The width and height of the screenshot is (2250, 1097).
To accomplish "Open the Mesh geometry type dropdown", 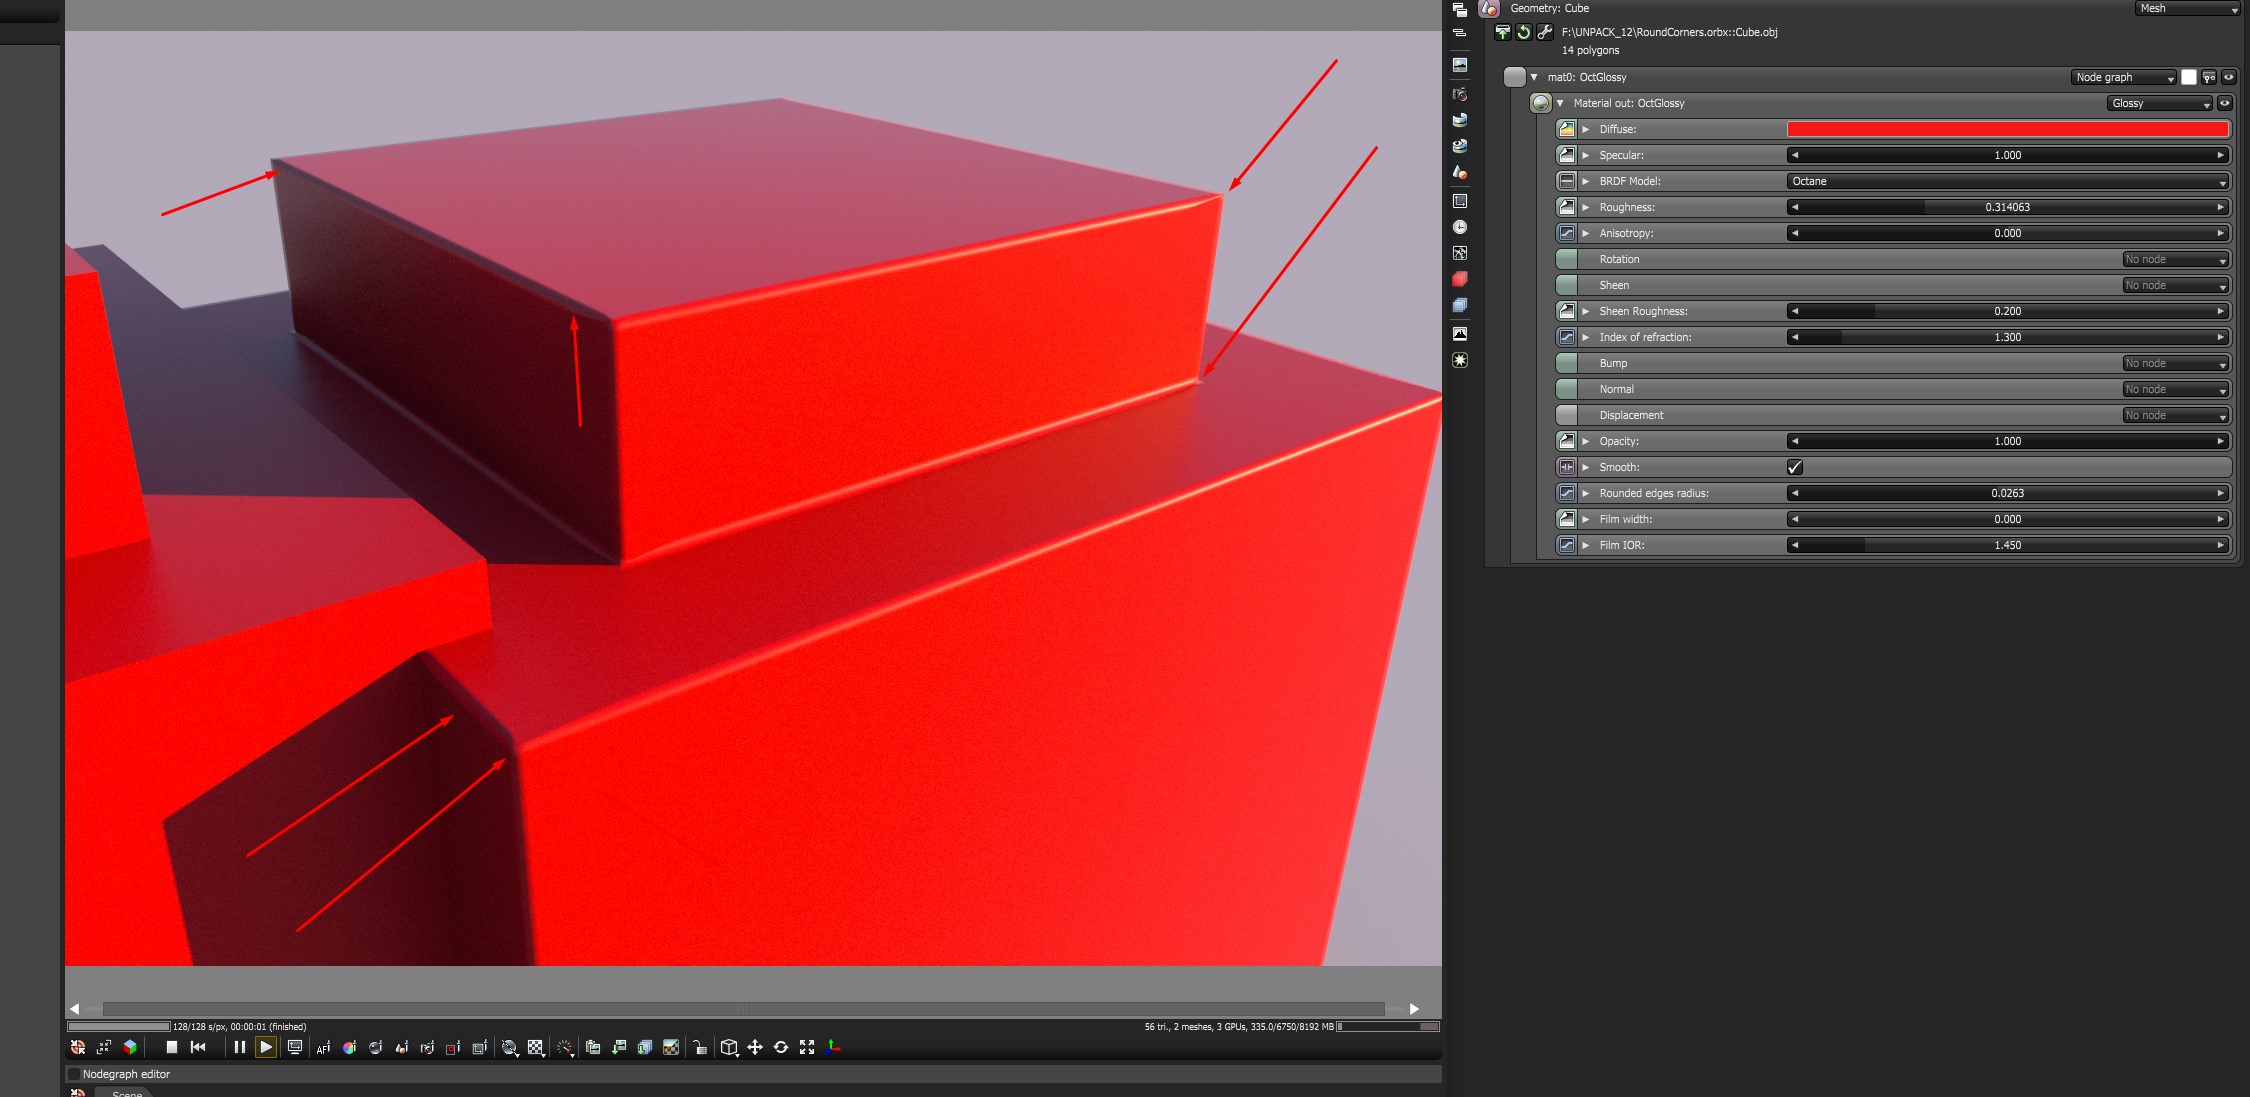I will click(2187, 8).
